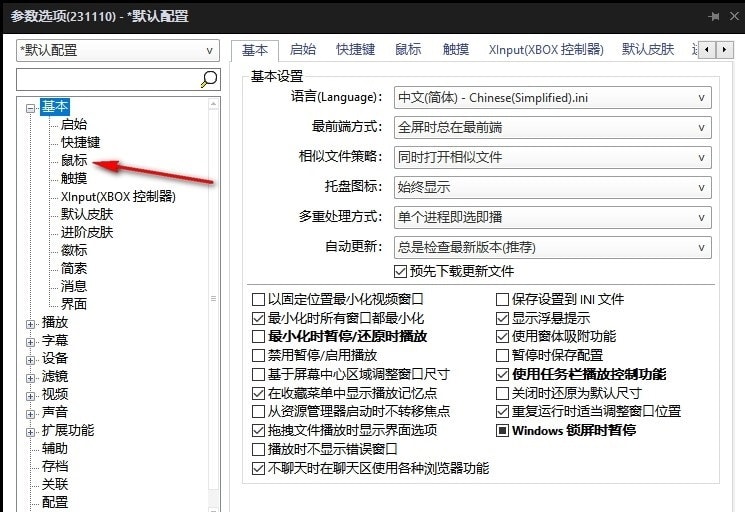
Task: Select XInput(XBOX 控制器) tree item
Action: point(118,197)
